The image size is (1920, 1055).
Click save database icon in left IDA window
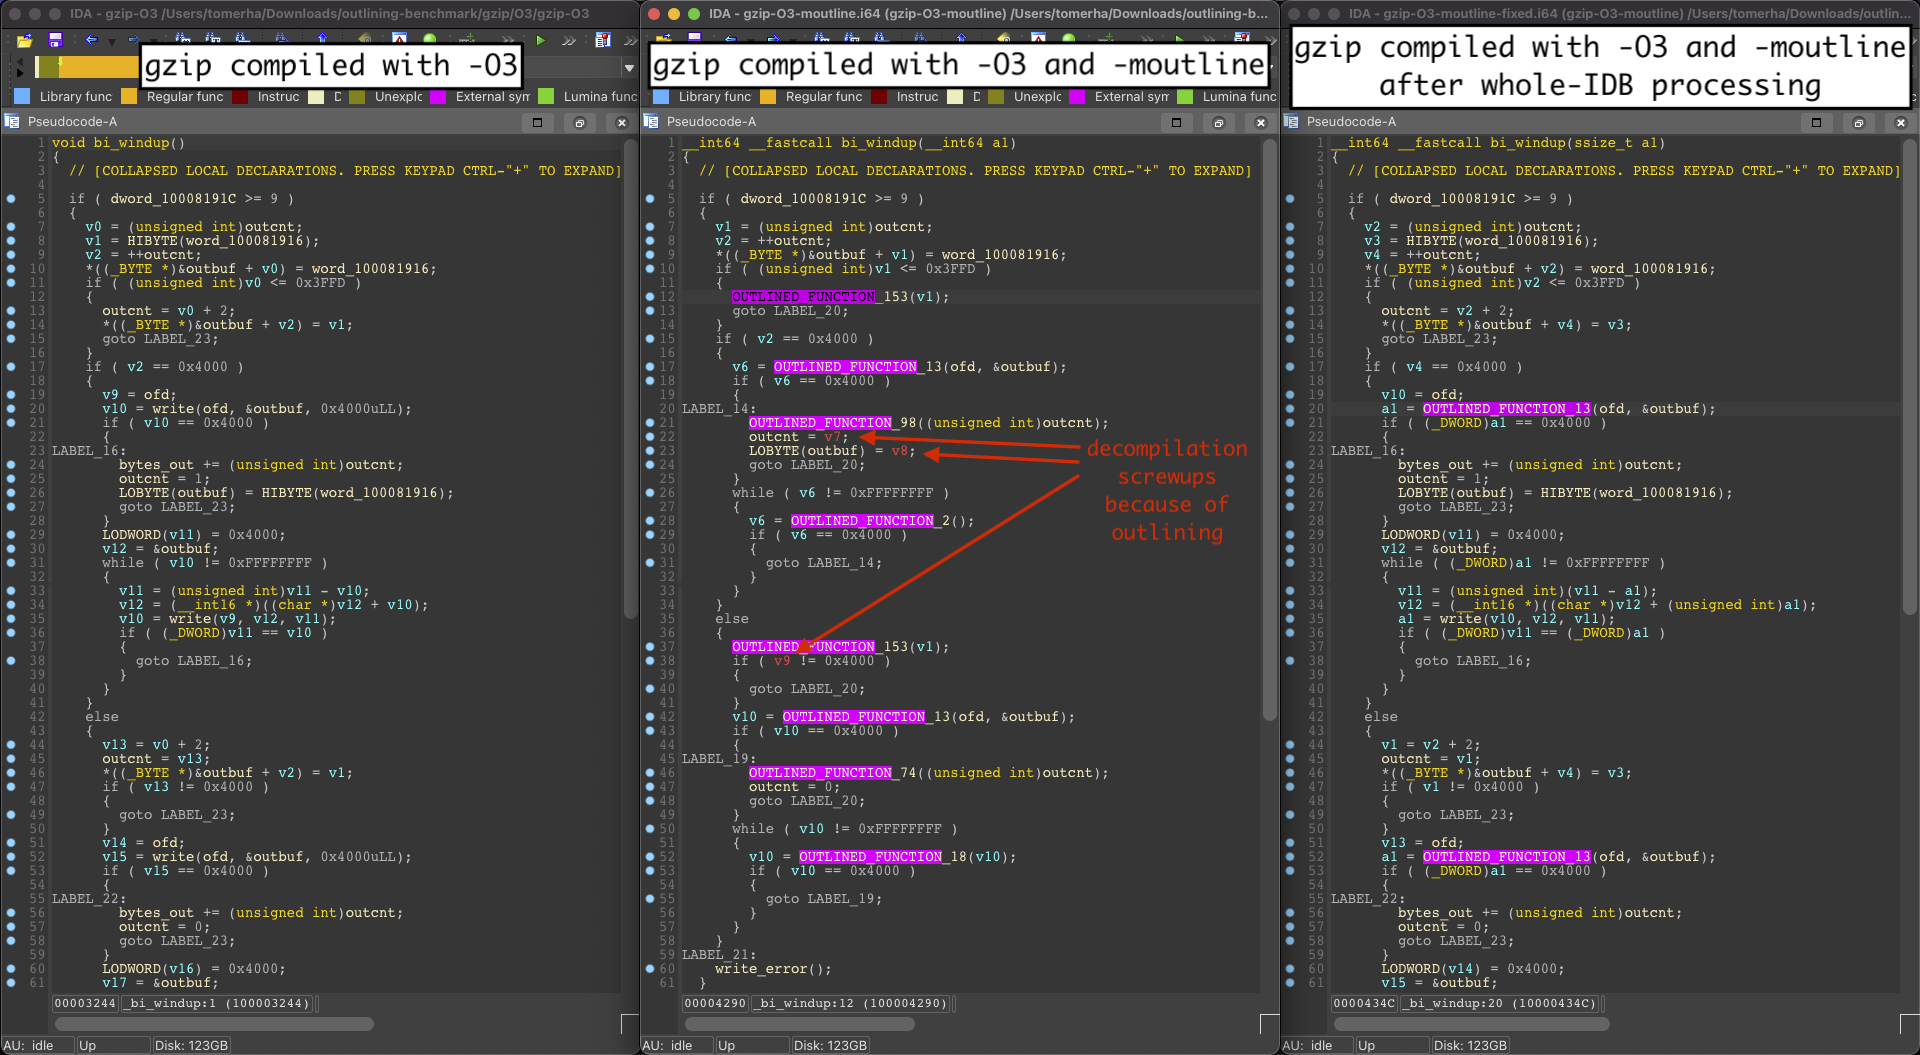click(55, 41)
